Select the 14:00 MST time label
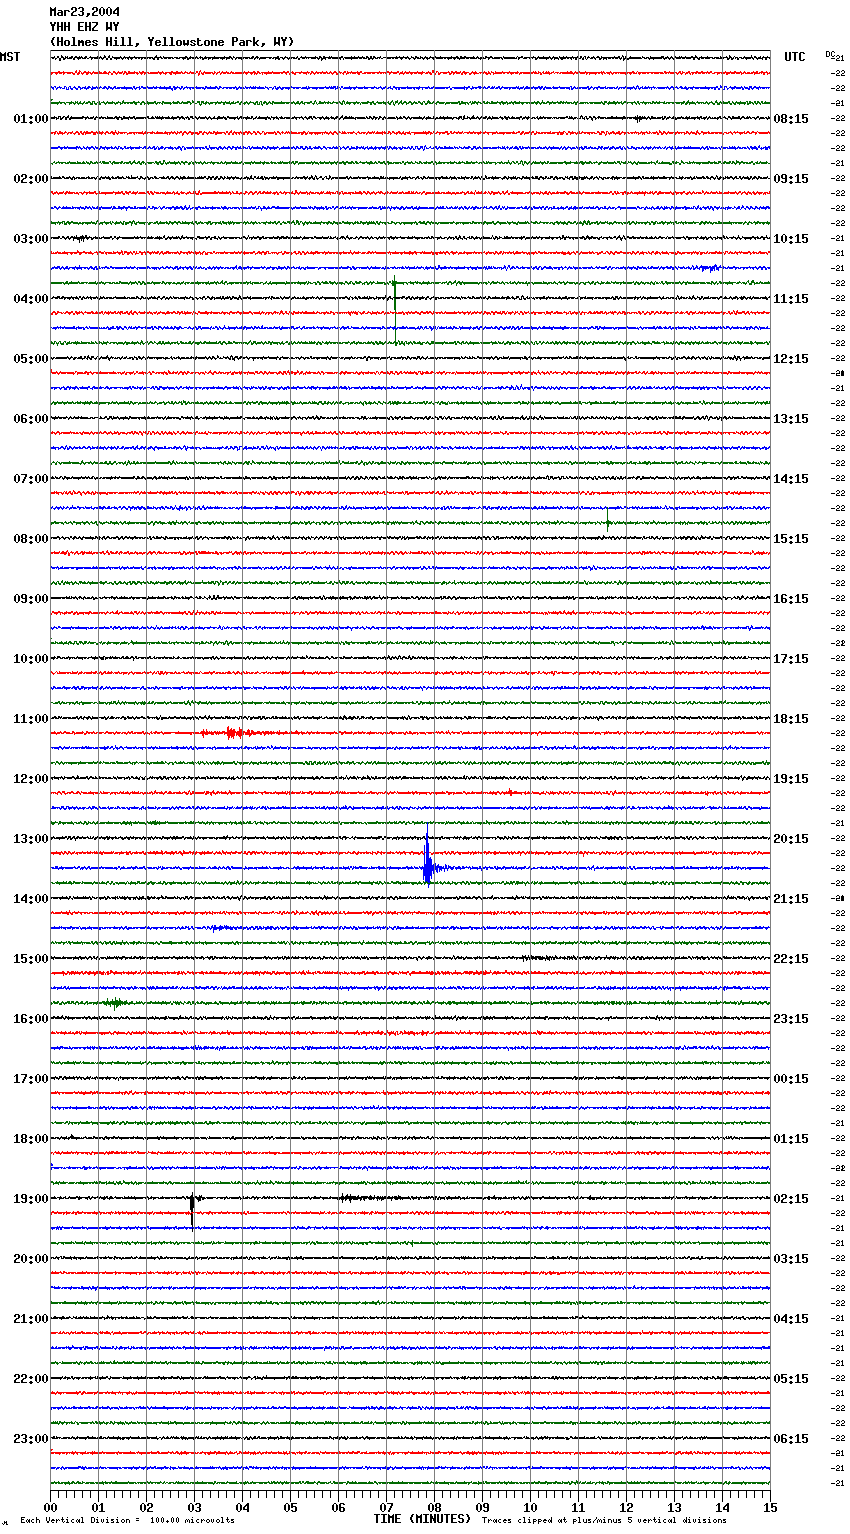 pos(31,899)
